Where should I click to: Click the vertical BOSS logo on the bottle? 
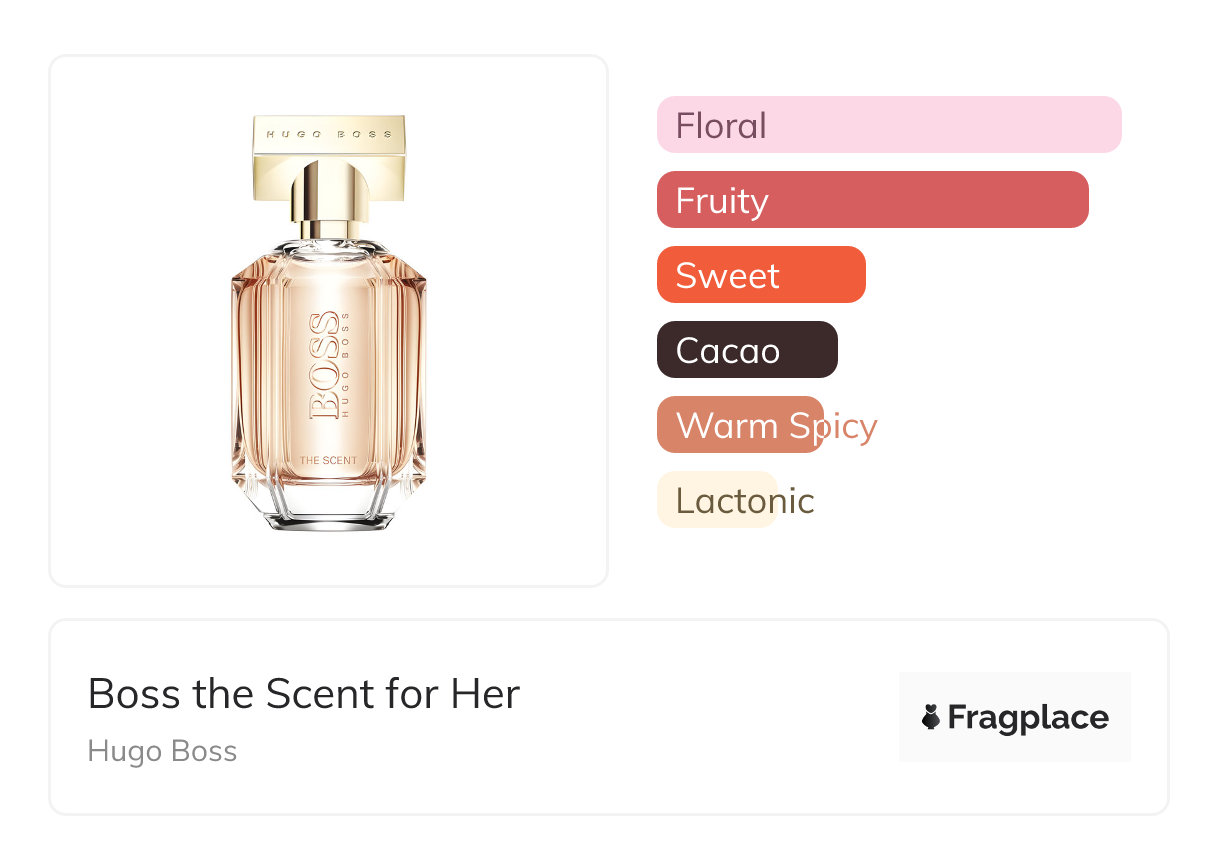click(324, 365)
